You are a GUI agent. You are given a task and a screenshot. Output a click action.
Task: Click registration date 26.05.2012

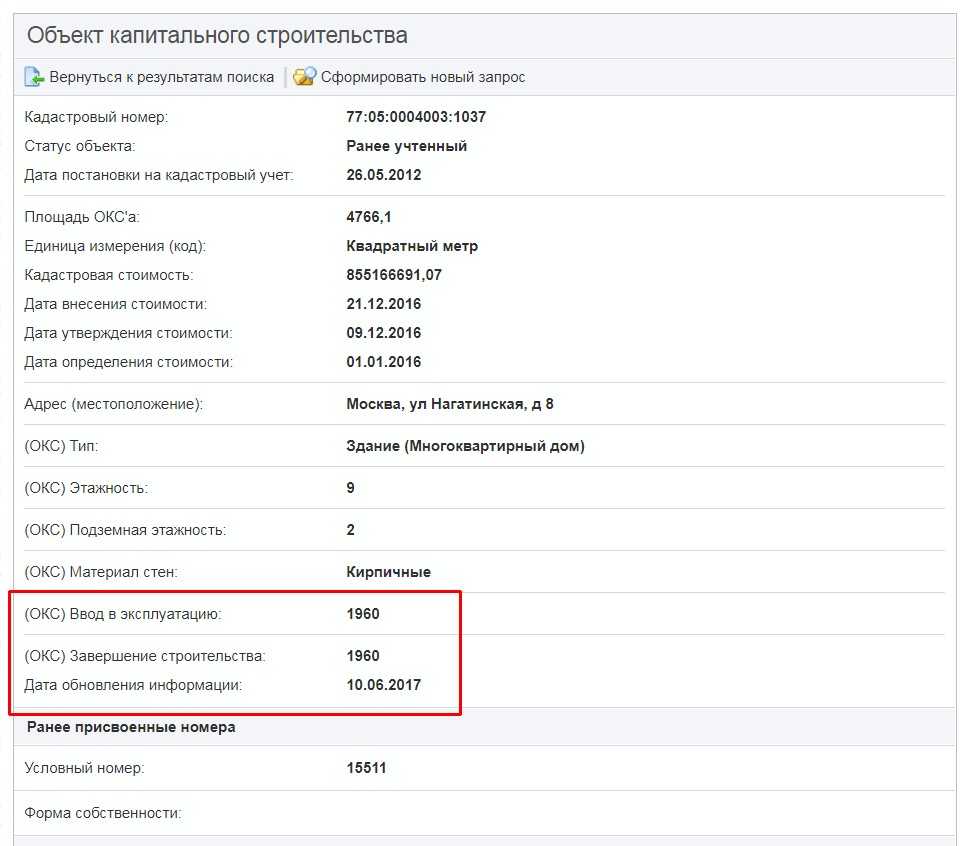(384, 175)
